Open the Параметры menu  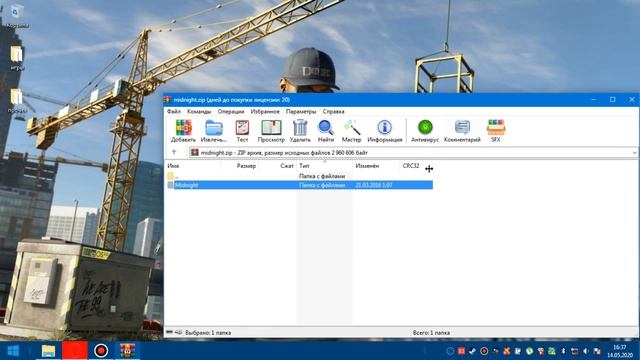(x=301, y=111)
